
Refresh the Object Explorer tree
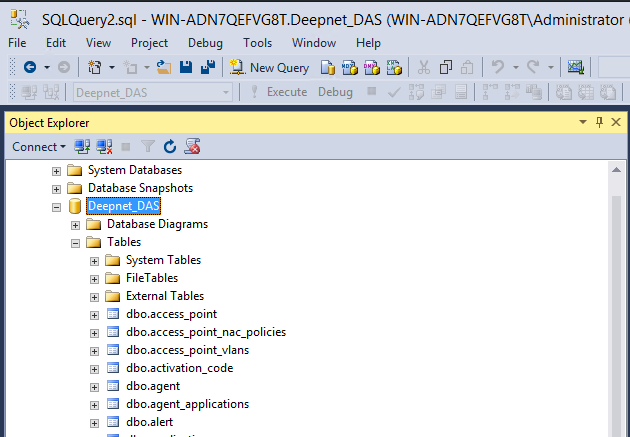[170, 147]
